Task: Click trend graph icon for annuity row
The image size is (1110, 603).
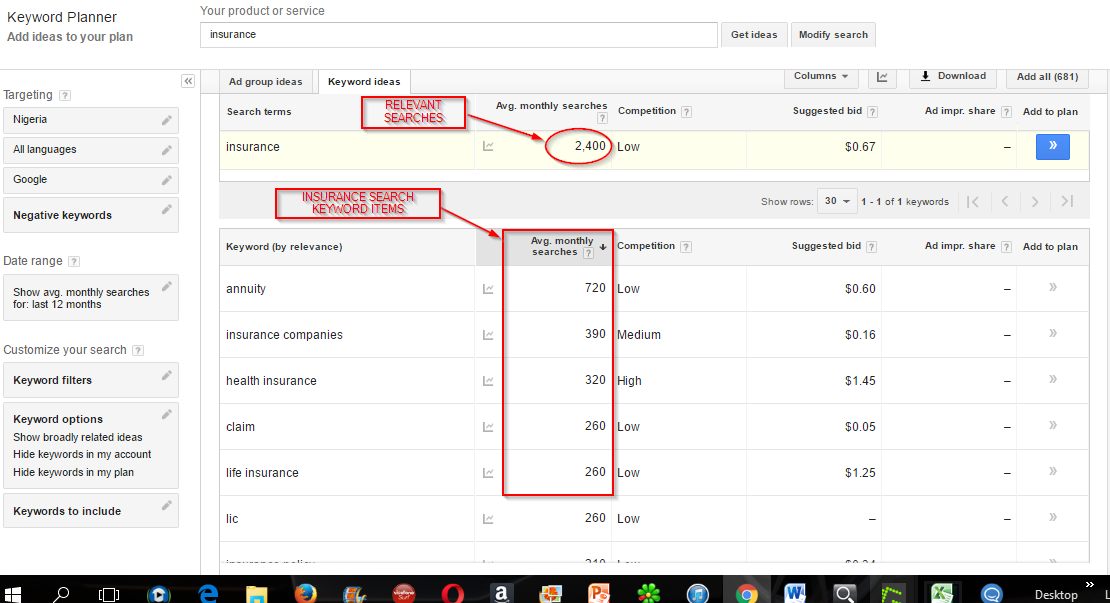Action: point(488,289)
